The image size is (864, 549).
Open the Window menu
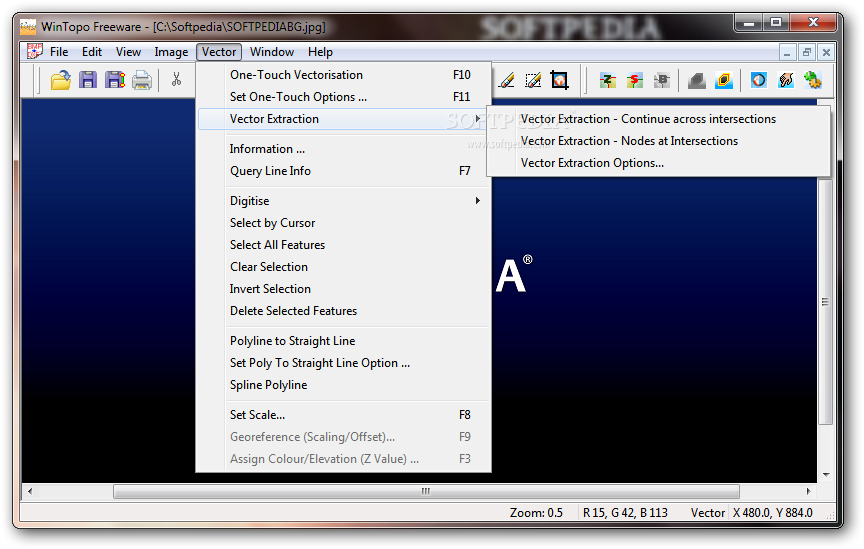click(272, 52)
